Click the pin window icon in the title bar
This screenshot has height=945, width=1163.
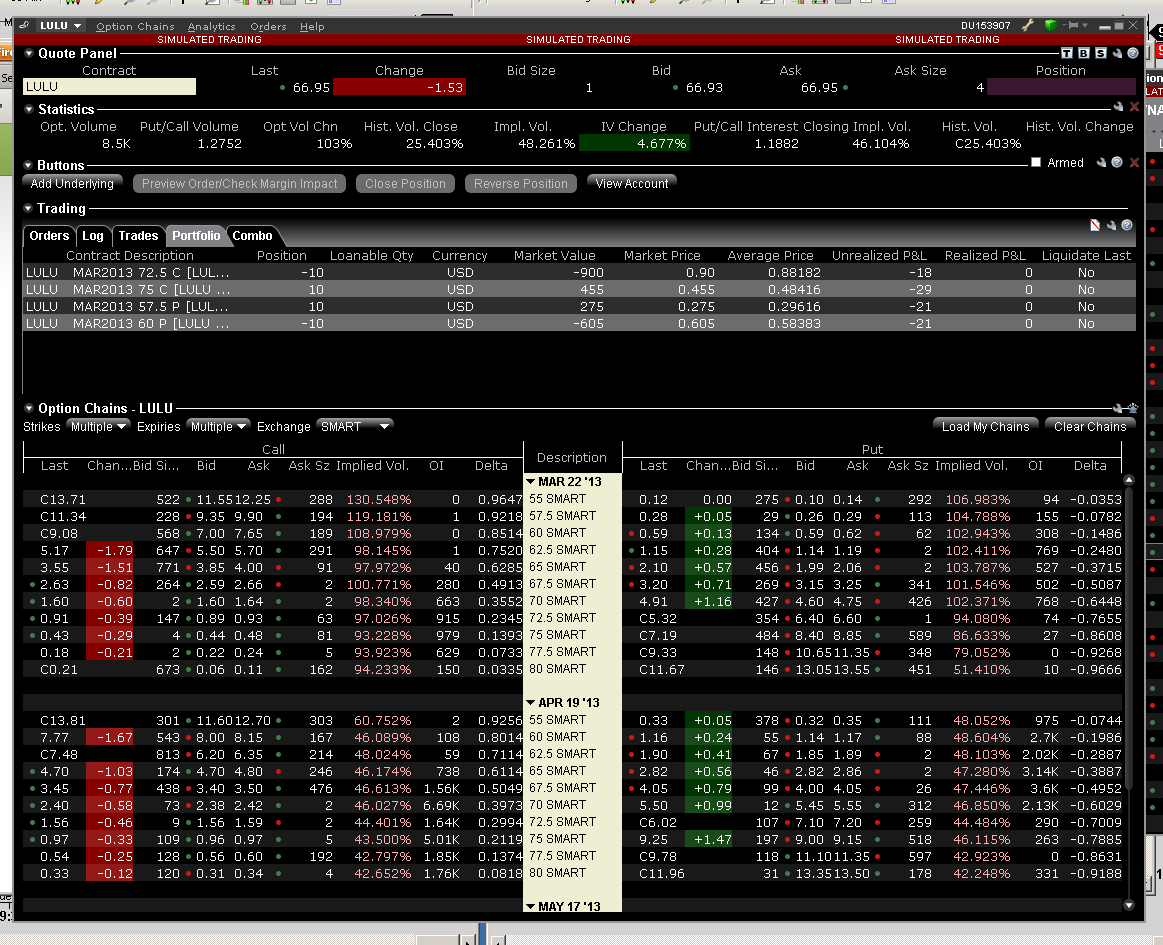(1071, 25)
